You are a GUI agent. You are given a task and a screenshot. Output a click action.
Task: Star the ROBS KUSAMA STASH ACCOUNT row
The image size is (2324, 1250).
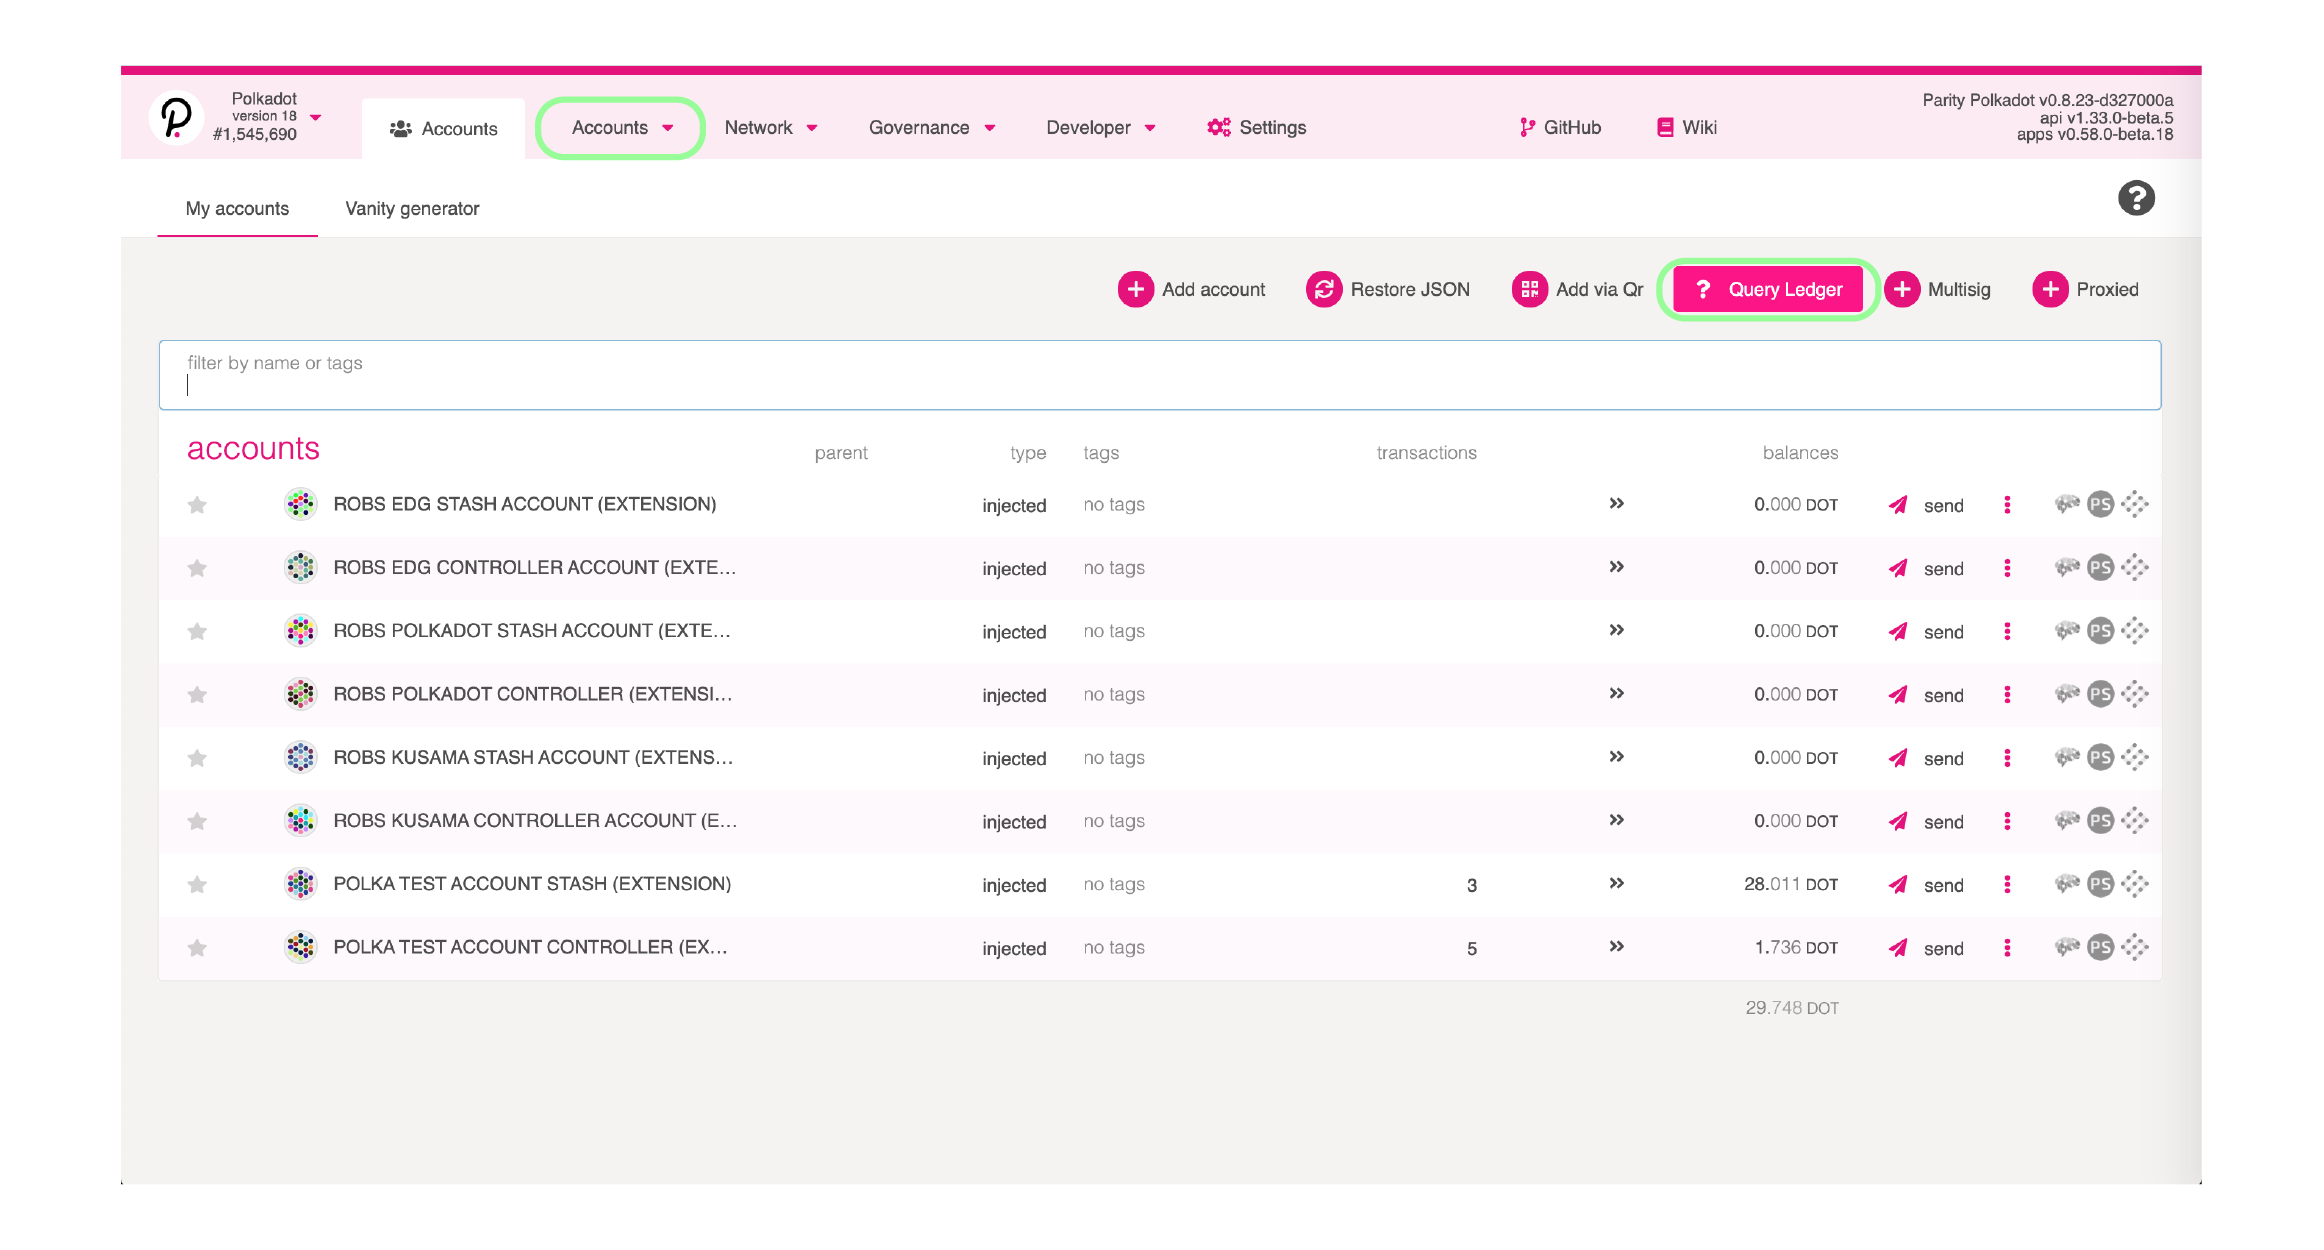(x=197, y=758)
